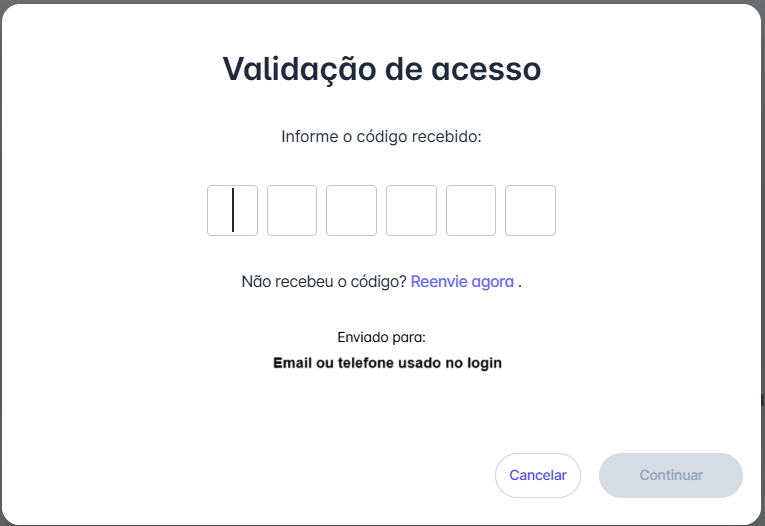Image resolution: width=765 pixels, height=526 pixels.
Task: Click the Informe o código recebido label
Action: (382, 137)
